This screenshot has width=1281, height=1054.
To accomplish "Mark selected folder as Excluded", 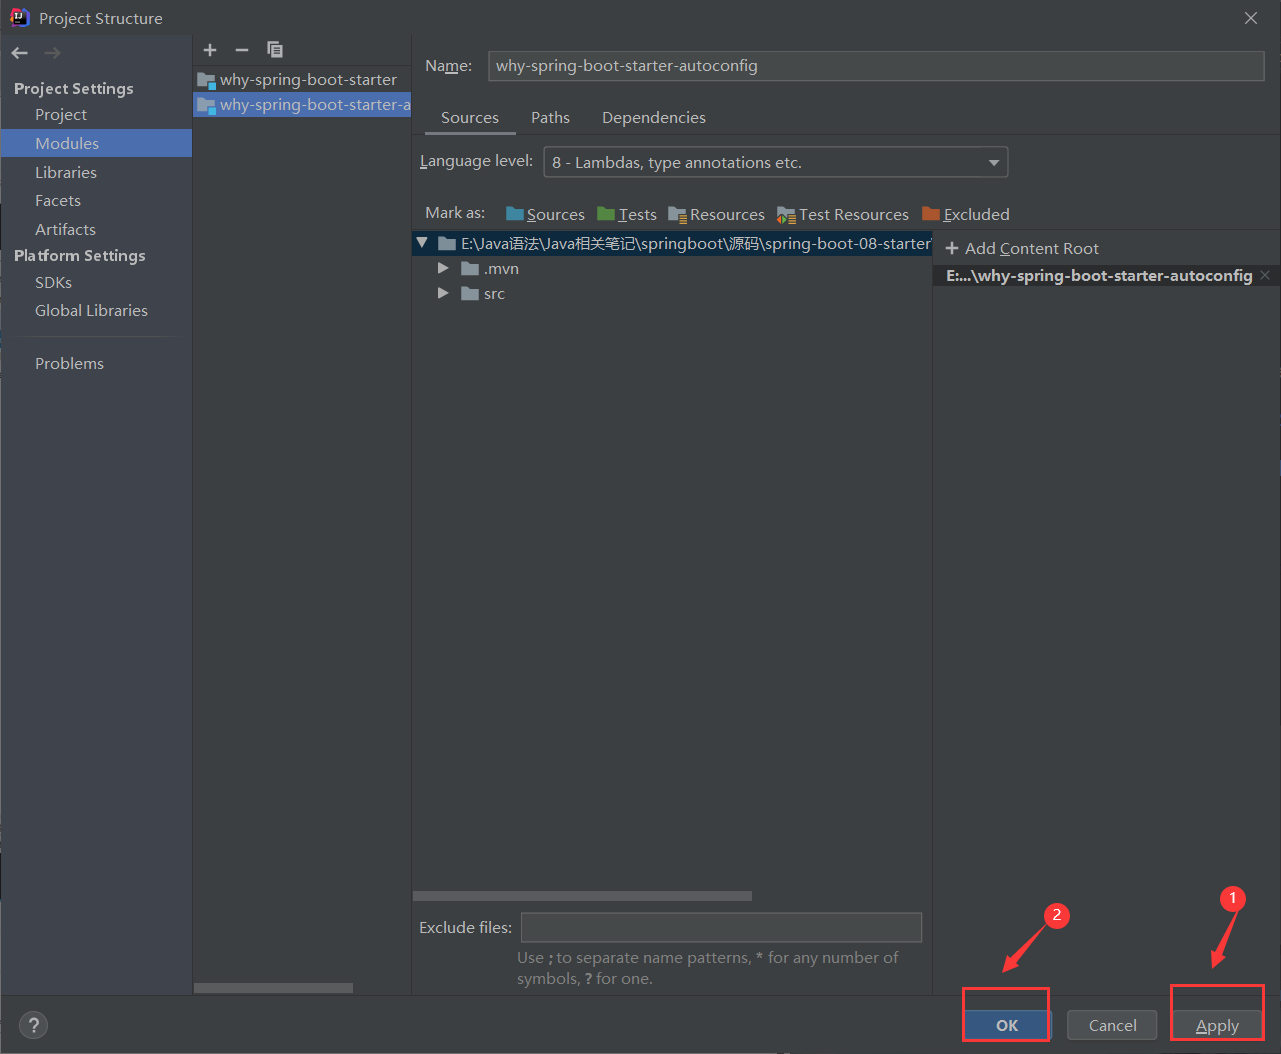I will 966,214.
